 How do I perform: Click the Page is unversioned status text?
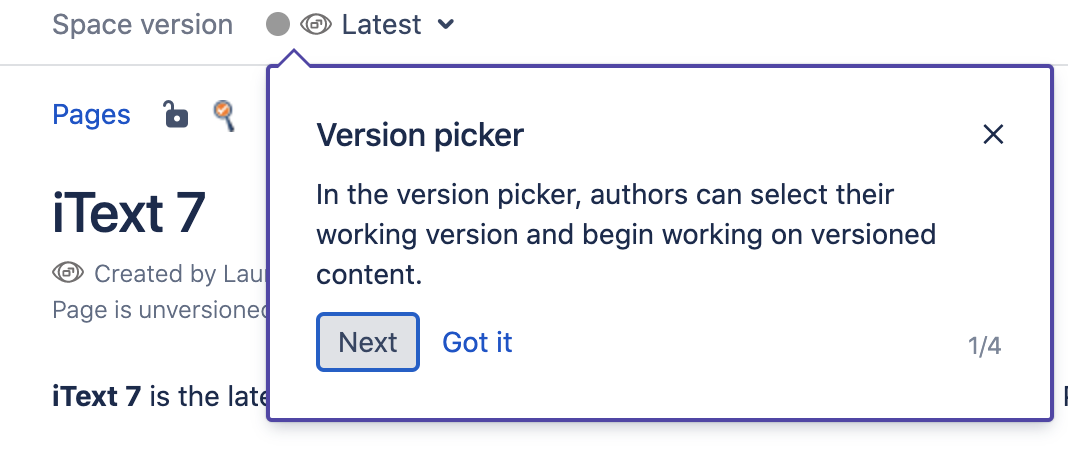pos(160,310)
